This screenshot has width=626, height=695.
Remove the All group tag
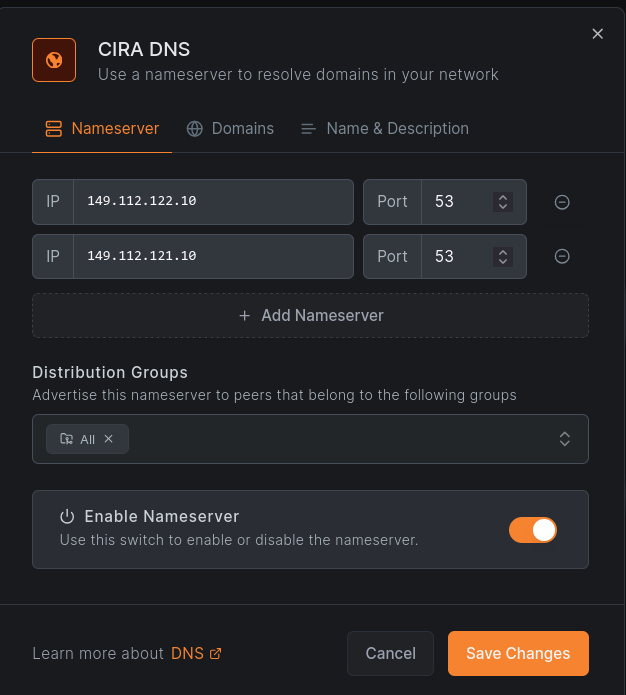(x=109, y=439)
